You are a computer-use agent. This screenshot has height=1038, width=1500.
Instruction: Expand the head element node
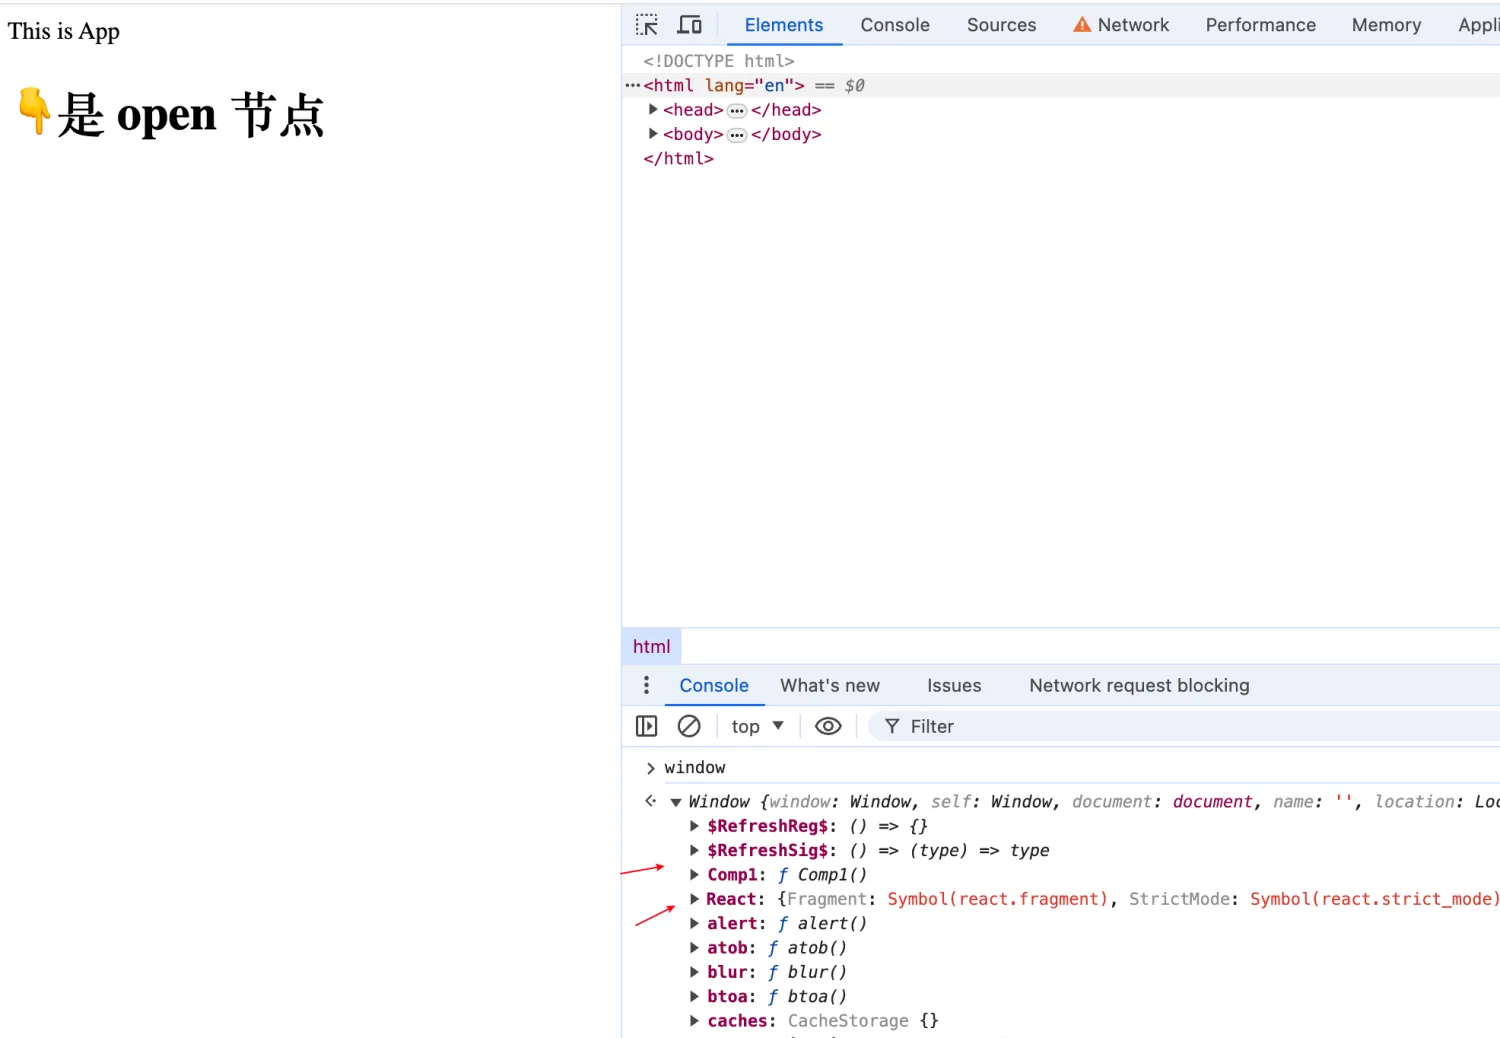click(x=653, y=109)
